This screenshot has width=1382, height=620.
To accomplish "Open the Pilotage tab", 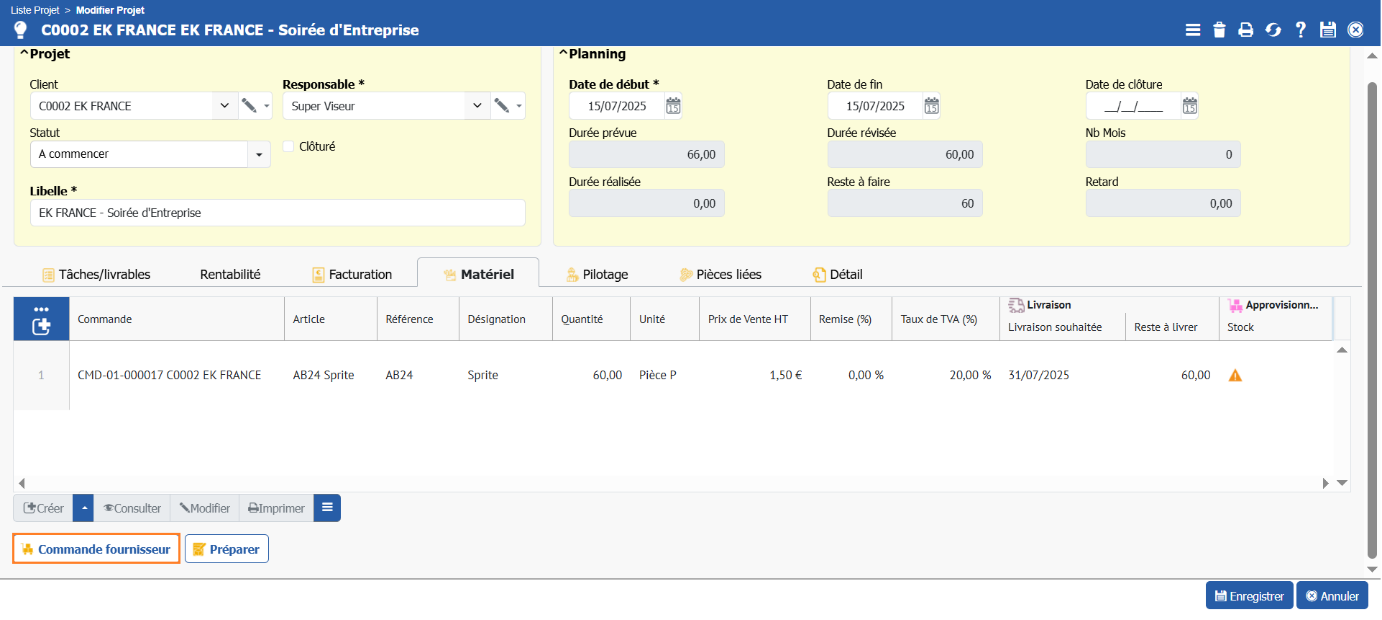I will [x=597, y=274].
